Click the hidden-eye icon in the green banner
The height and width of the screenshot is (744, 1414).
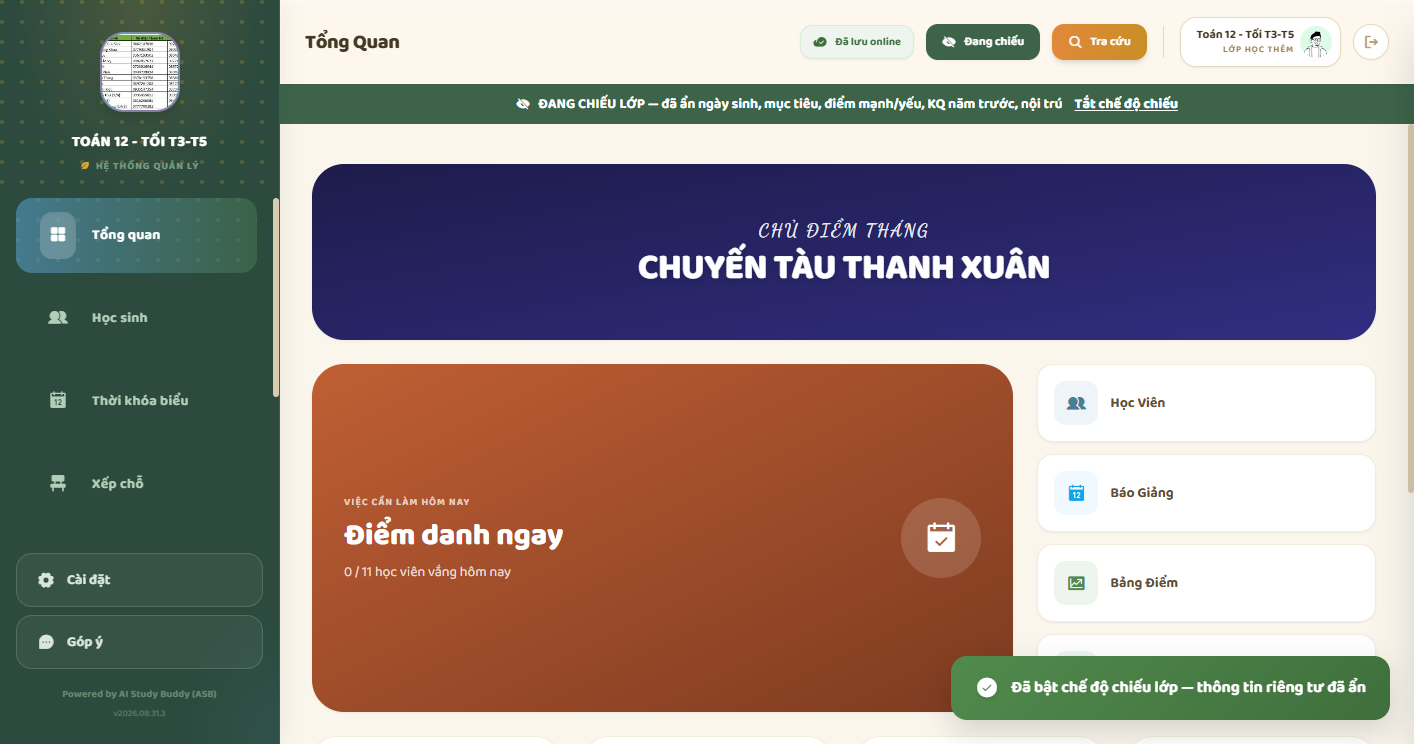click(x=523, y=104)
